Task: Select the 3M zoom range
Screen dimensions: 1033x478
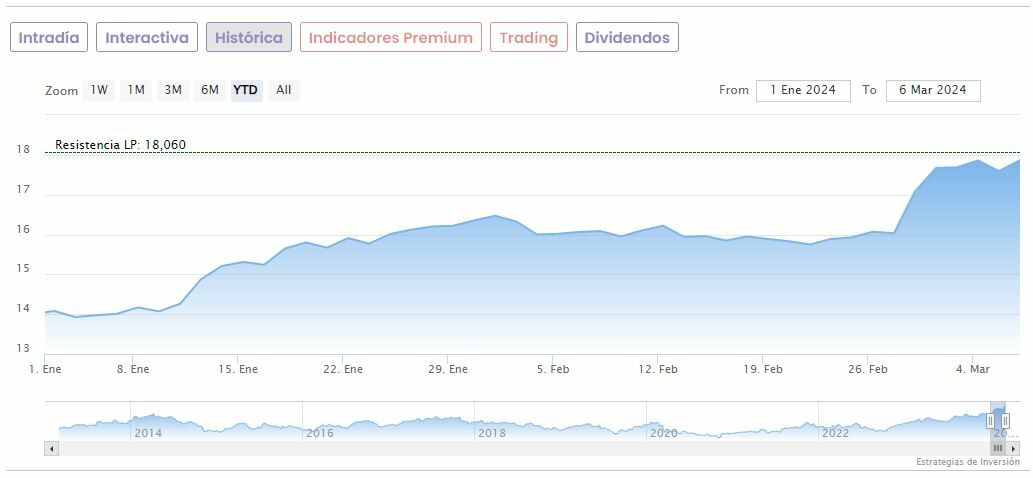Action: click(x=173, y=90)
